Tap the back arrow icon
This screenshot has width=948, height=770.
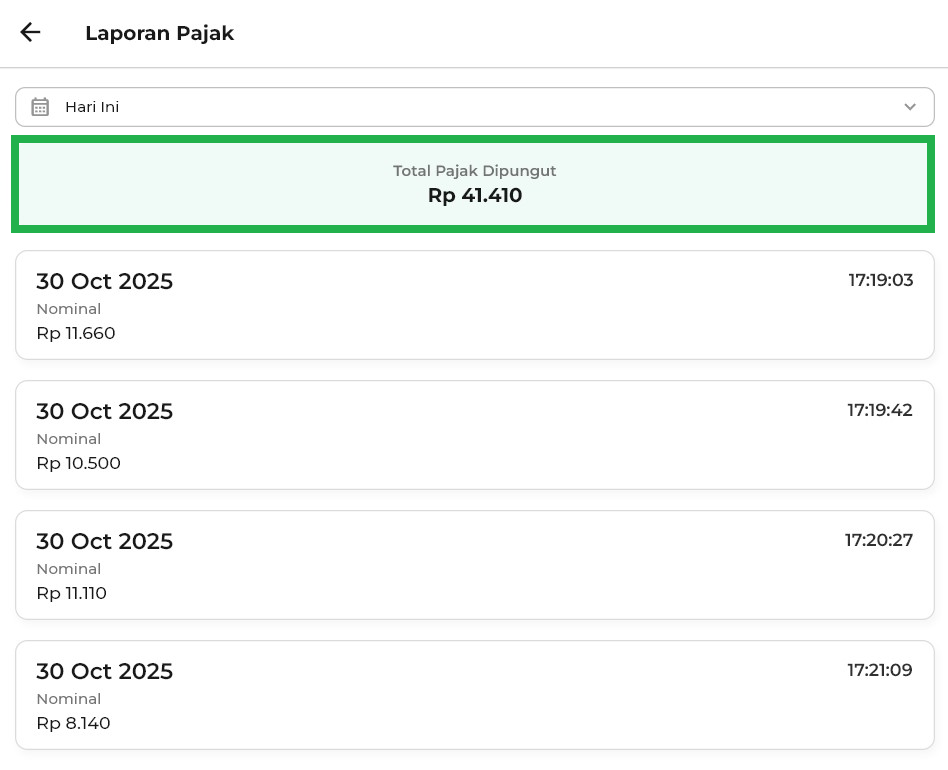pyautogui.click(x=30, y=32)
